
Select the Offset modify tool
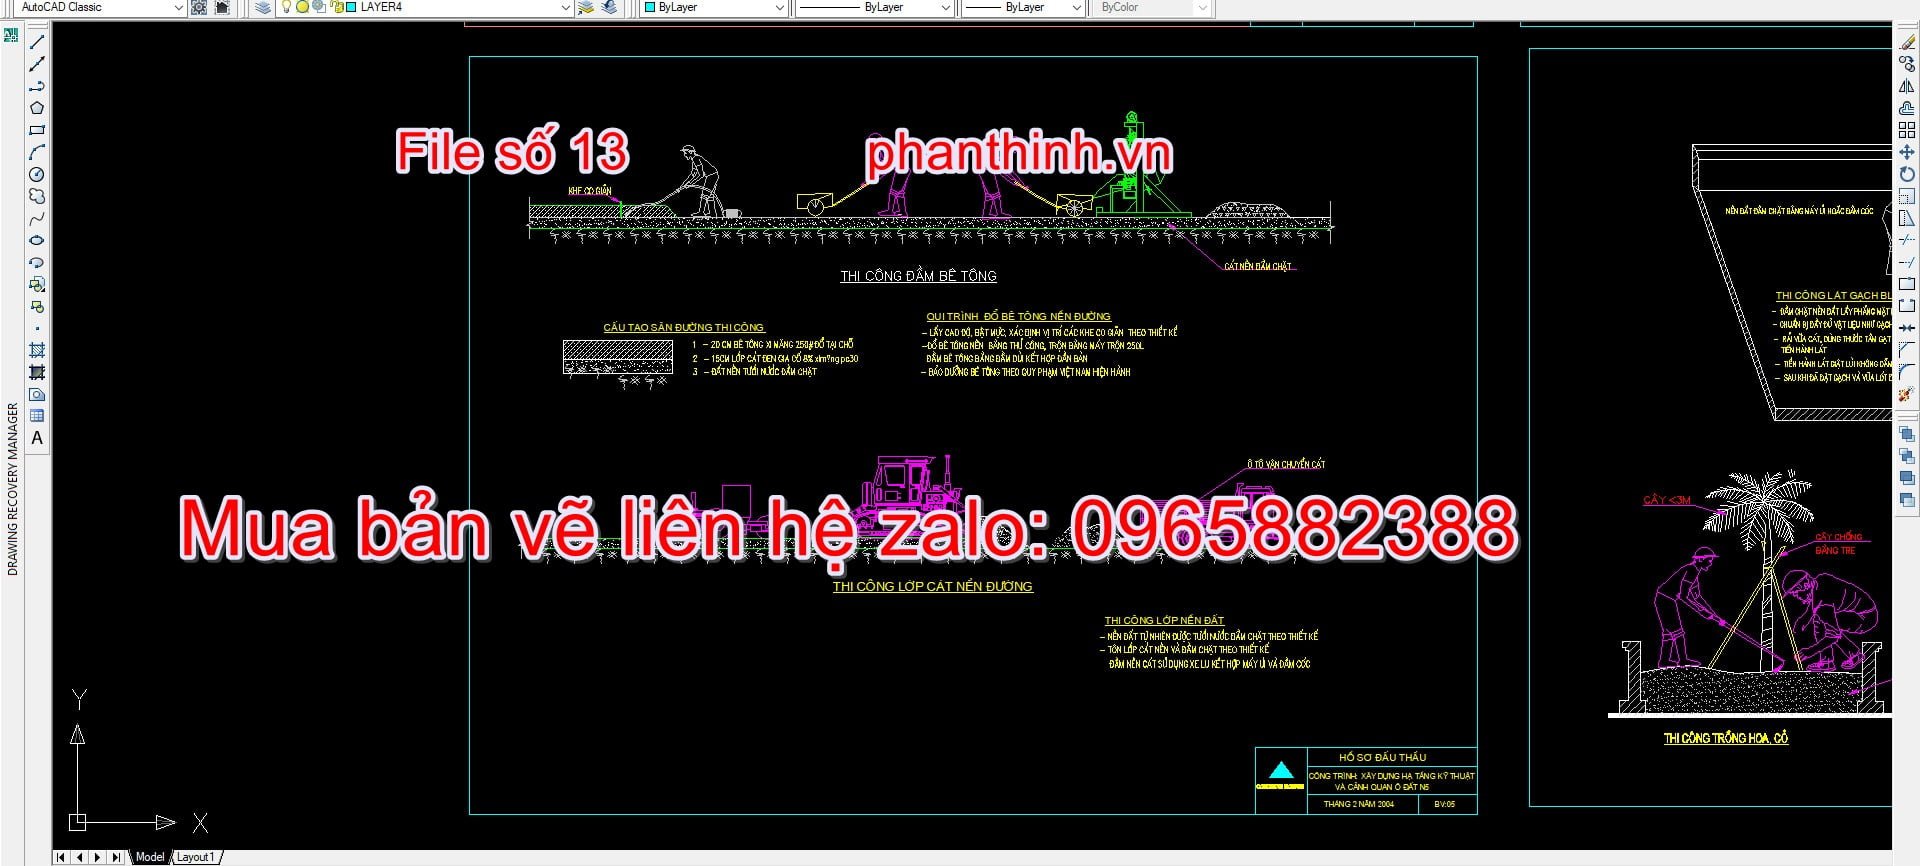pos(1907,108)
